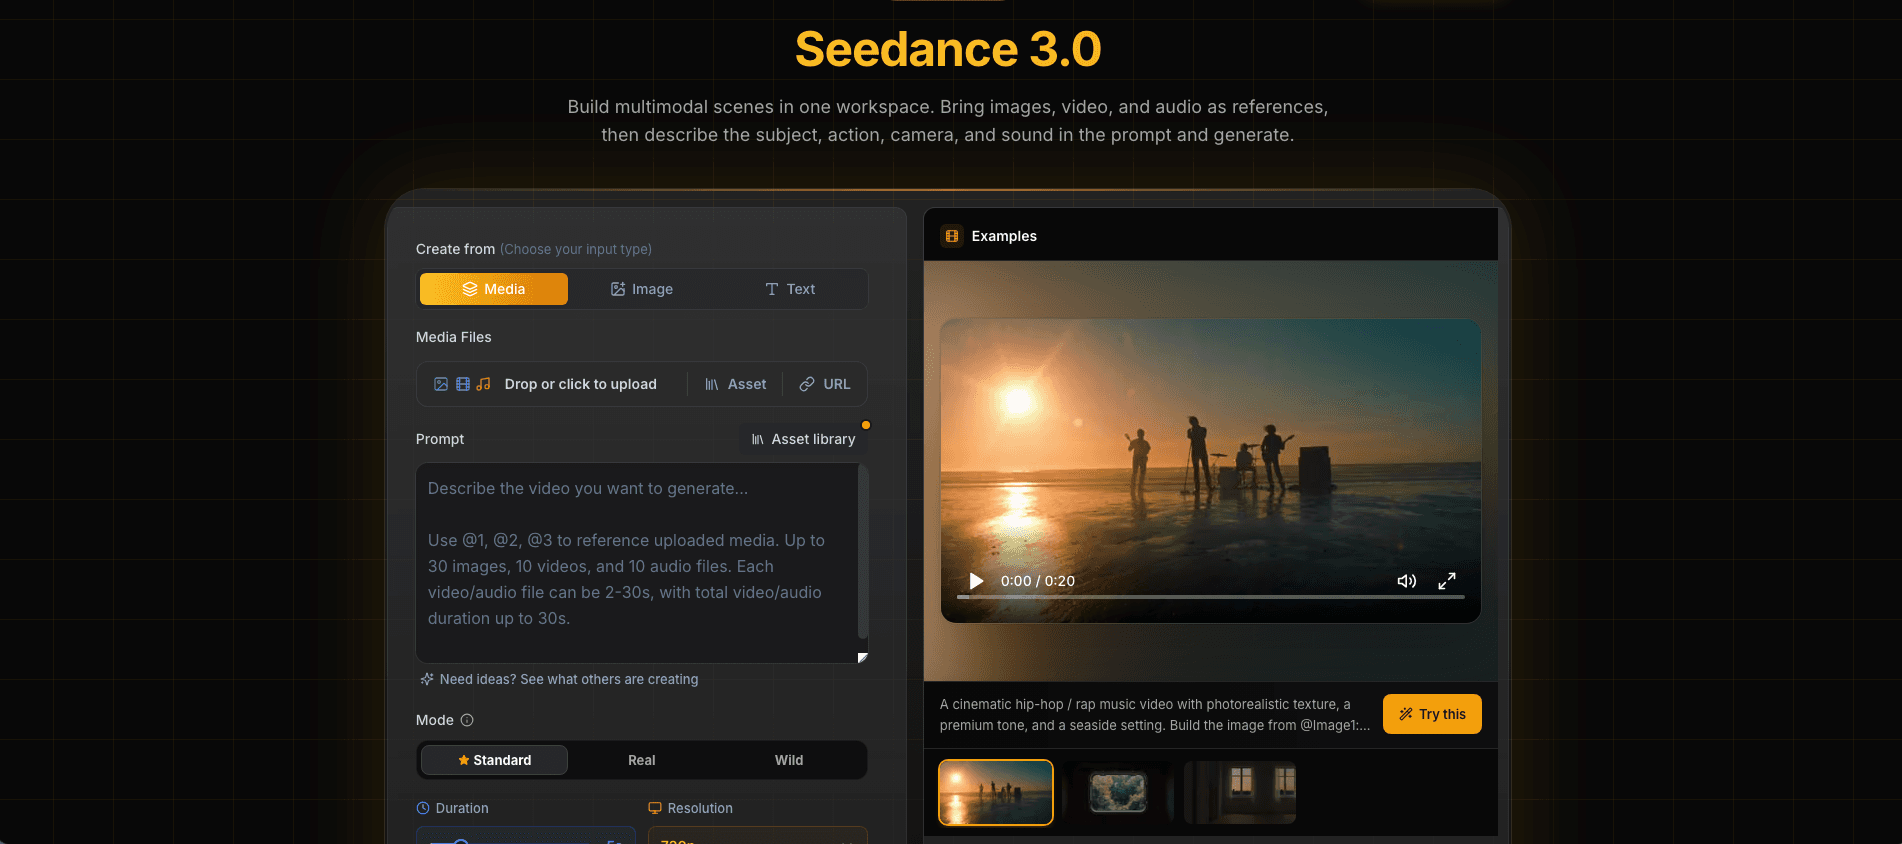This screenshot has height=844, width=1902.
Task: Click the Seedance 3.0 heading
Action: pyautogui.click(x=948, y=49)
